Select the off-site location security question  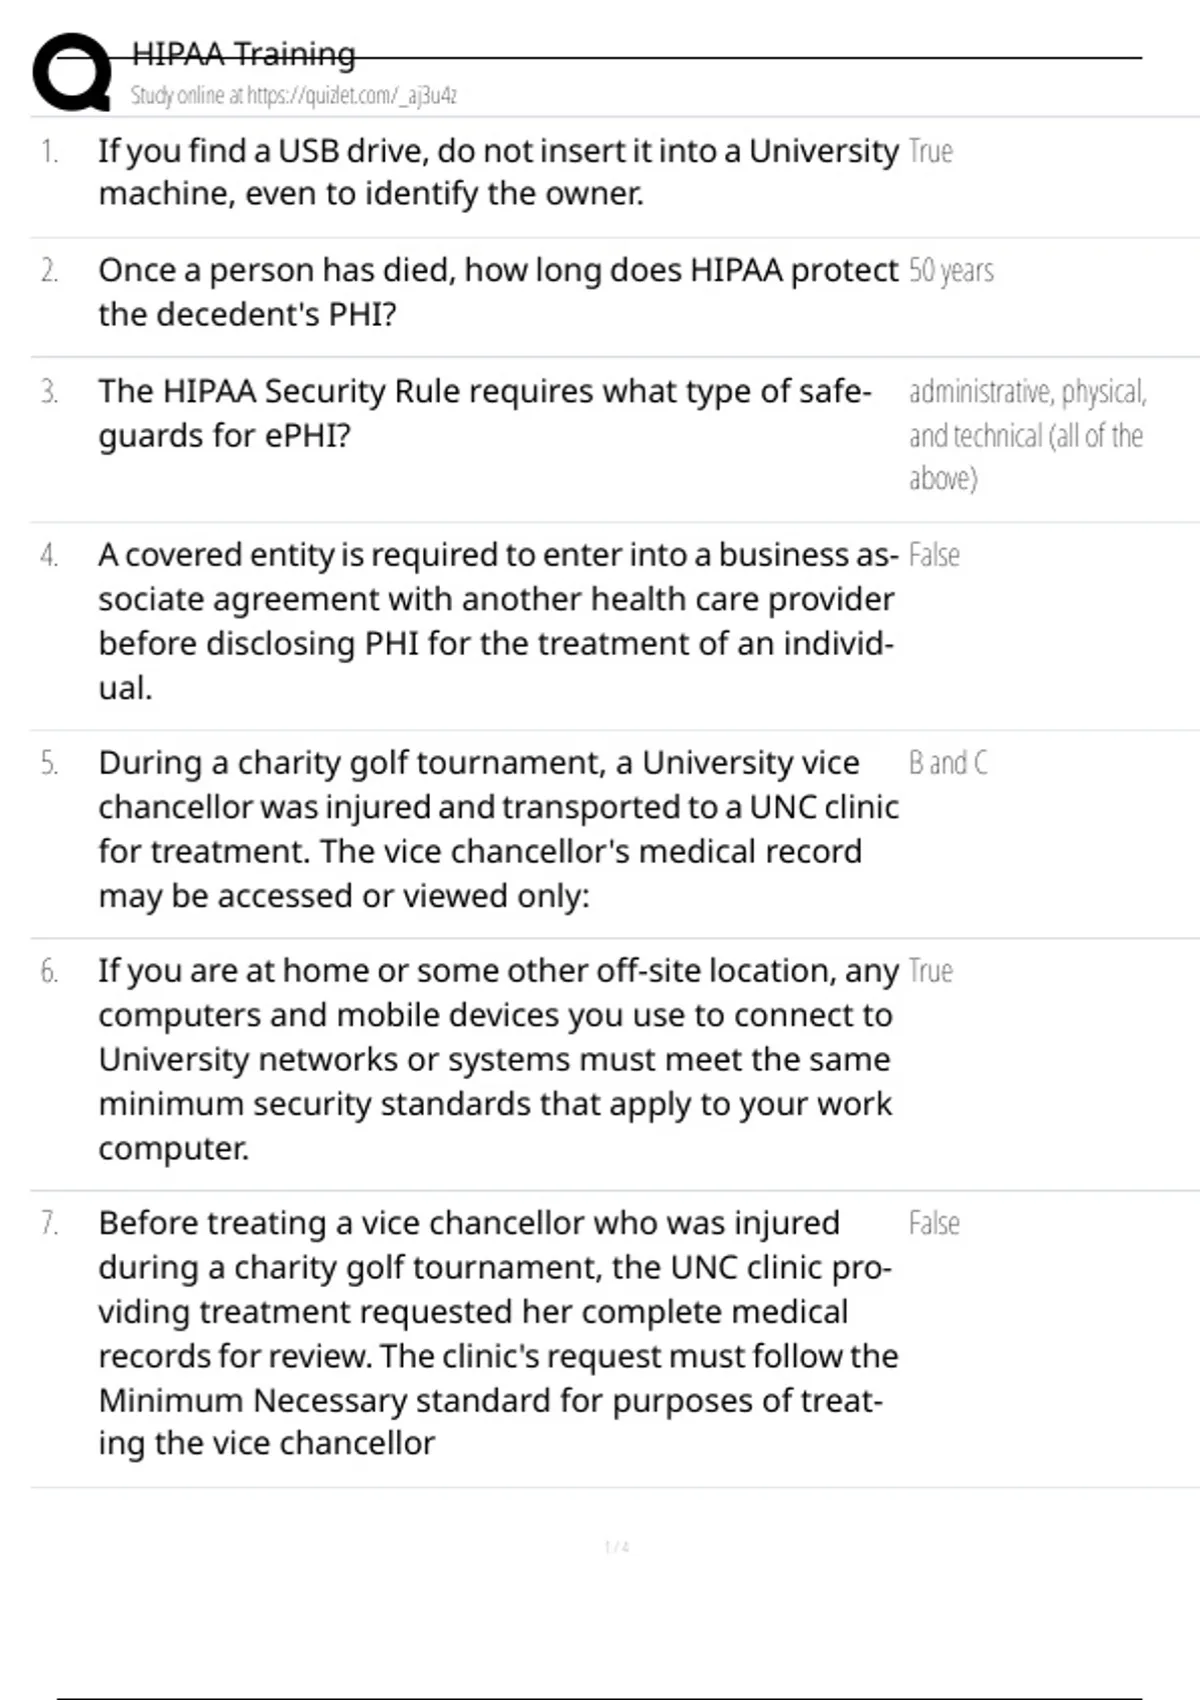click(x=496, y=1059)
